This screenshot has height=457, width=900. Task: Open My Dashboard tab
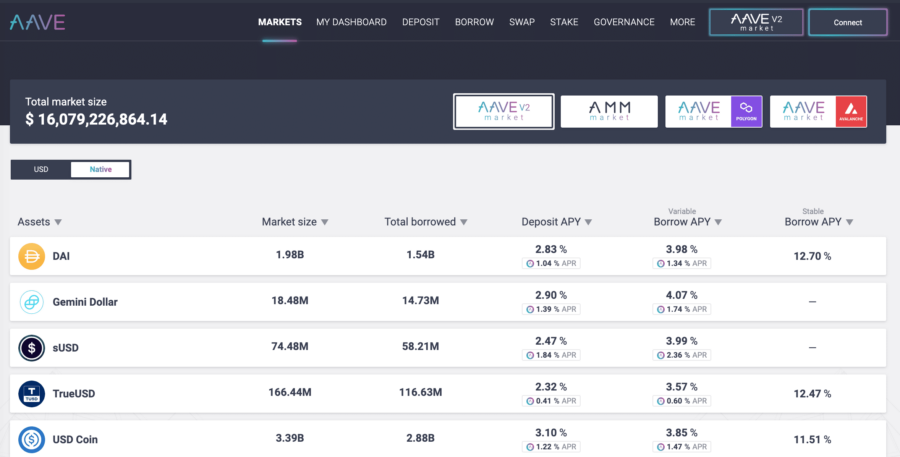[x=351, y=22]
